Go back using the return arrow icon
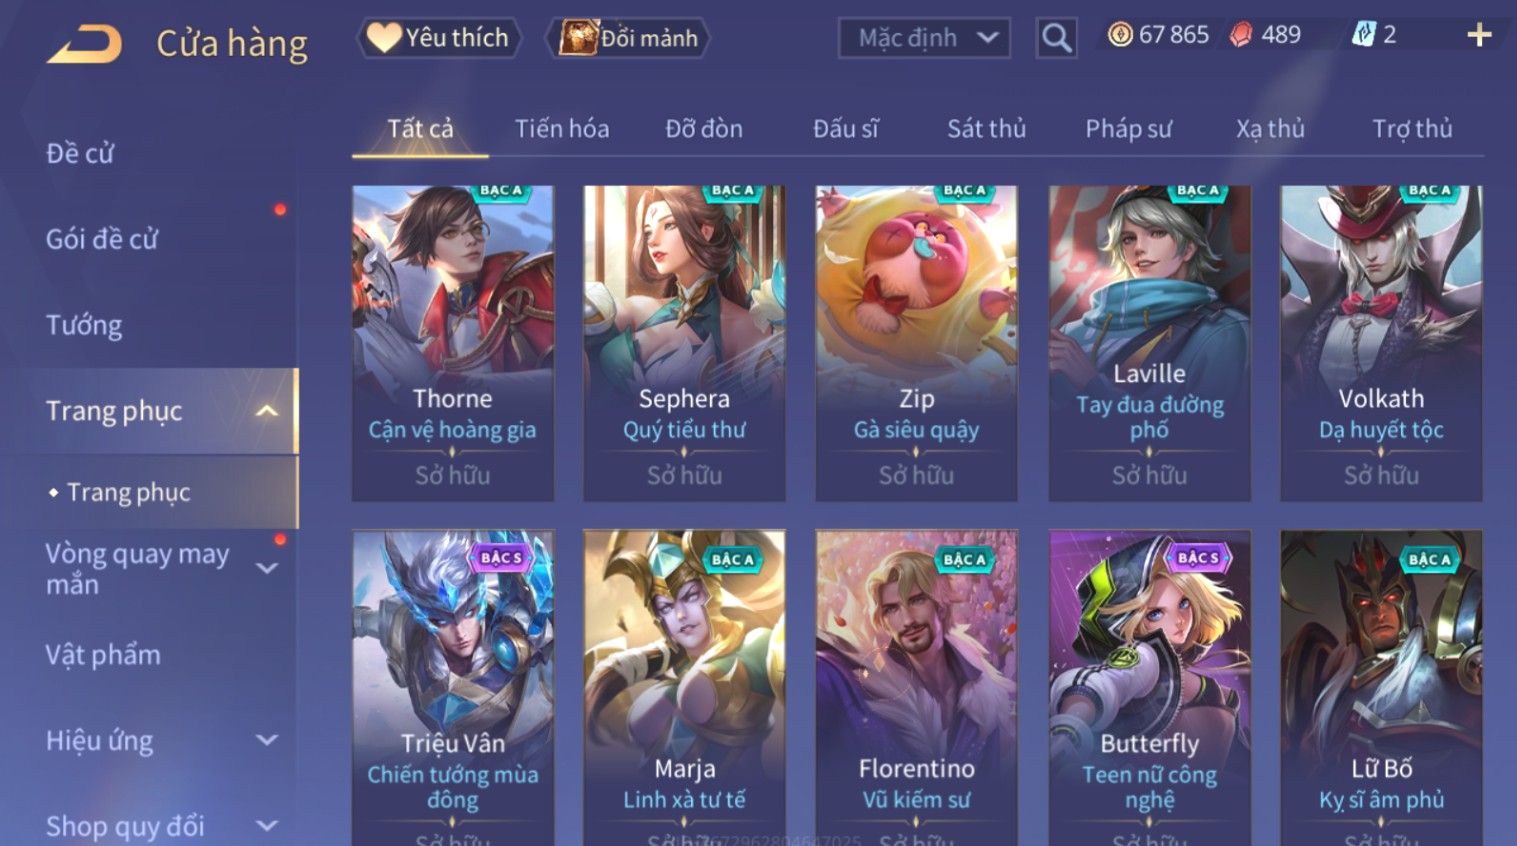 [84, 43]
